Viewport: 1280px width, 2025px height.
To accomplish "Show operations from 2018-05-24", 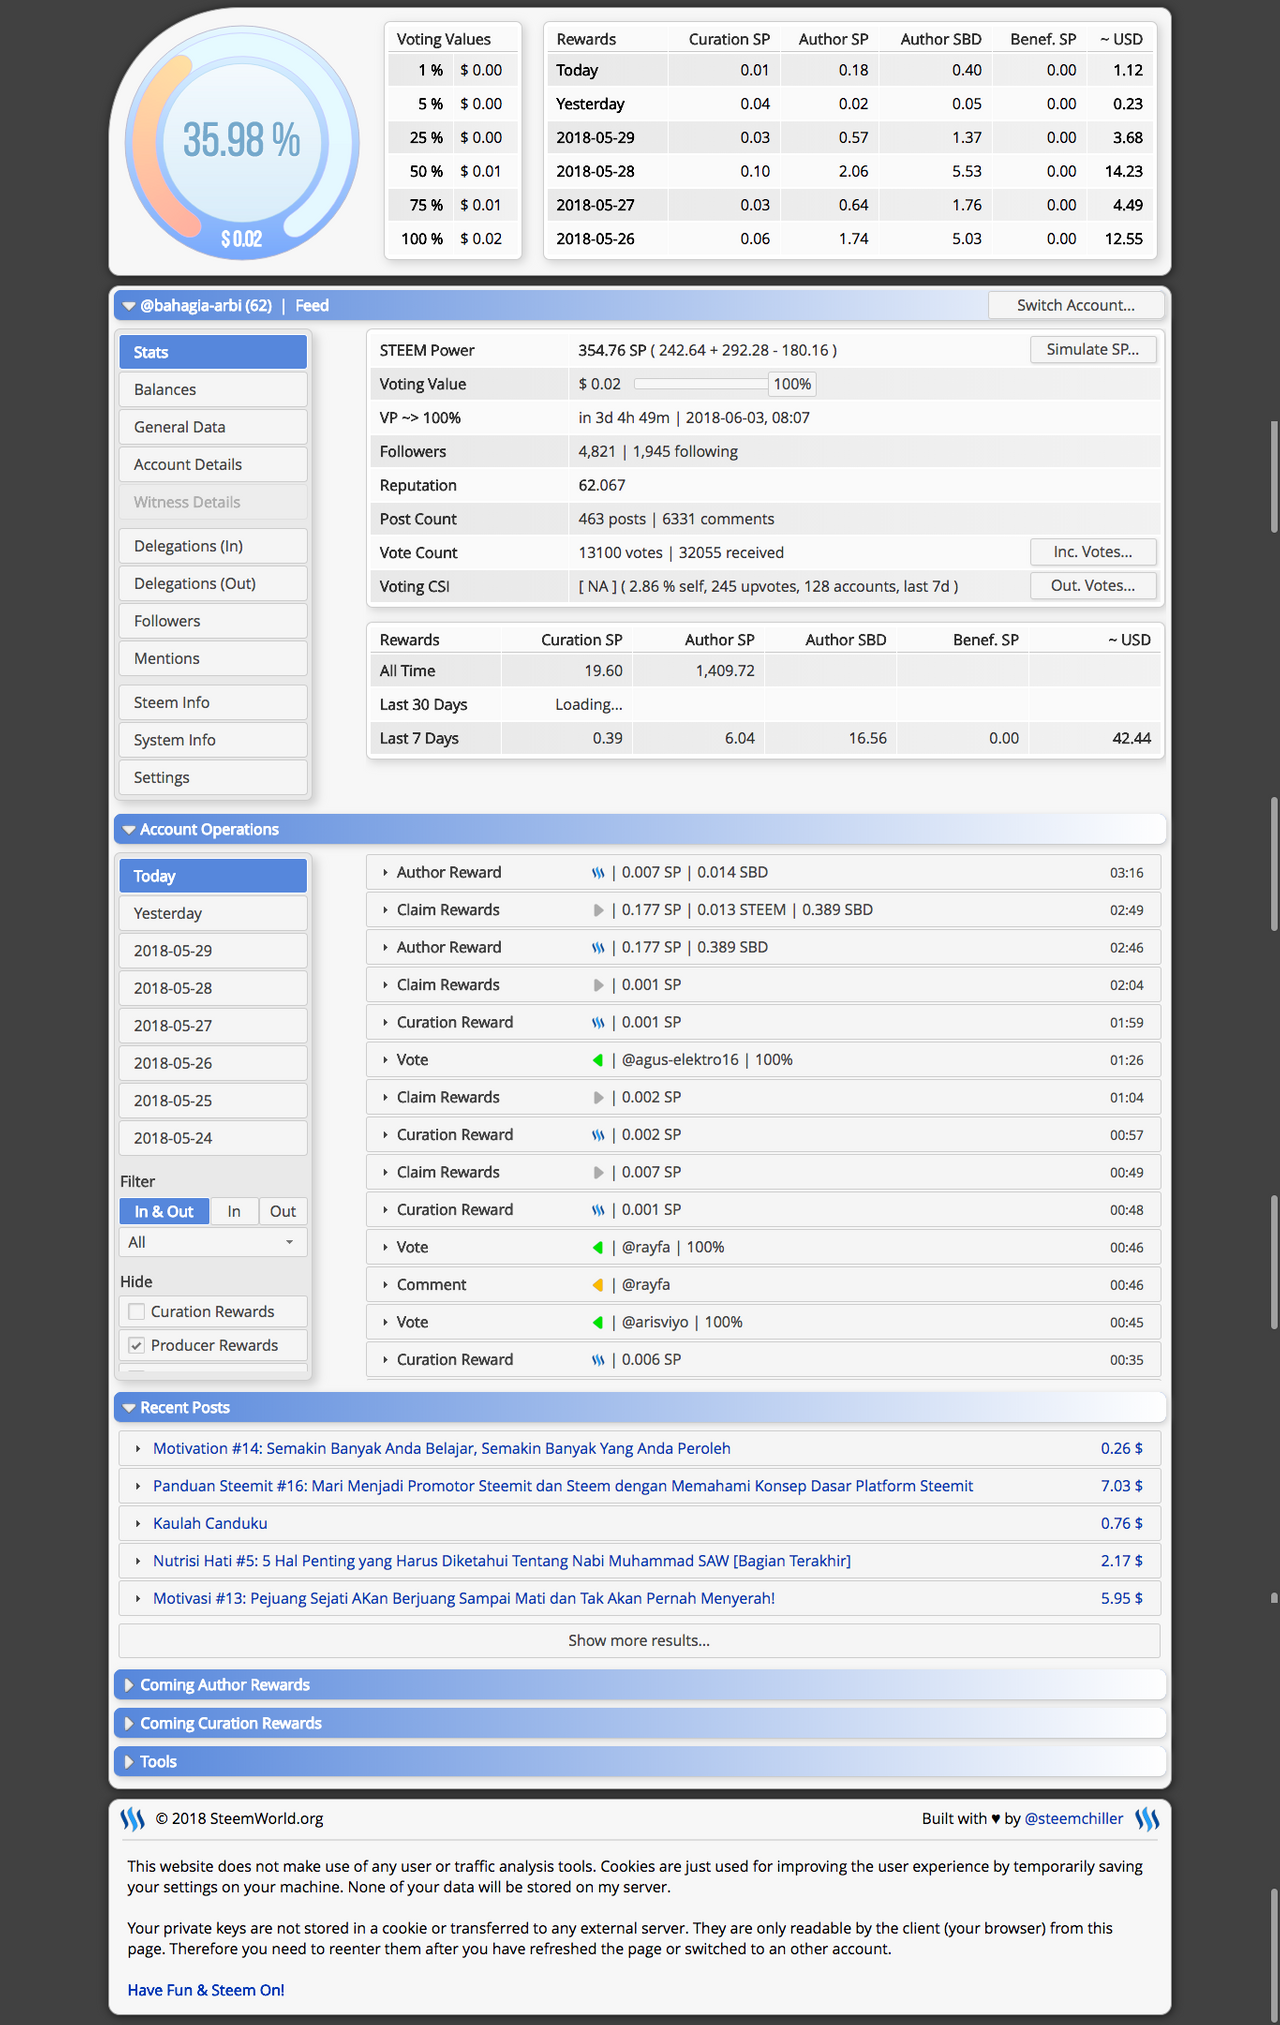I will click(213, 1138).
